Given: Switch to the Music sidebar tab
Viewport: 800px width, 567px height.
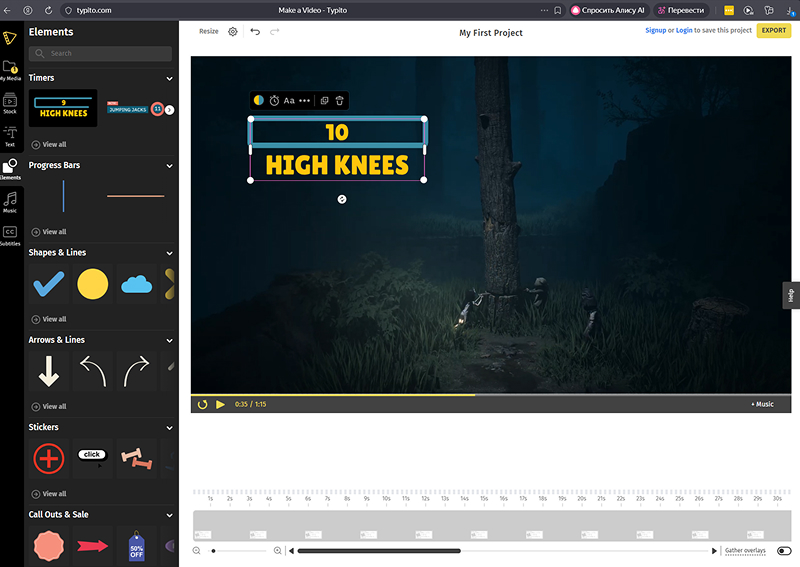Looking at the screenshot, I should coord(10,200).
